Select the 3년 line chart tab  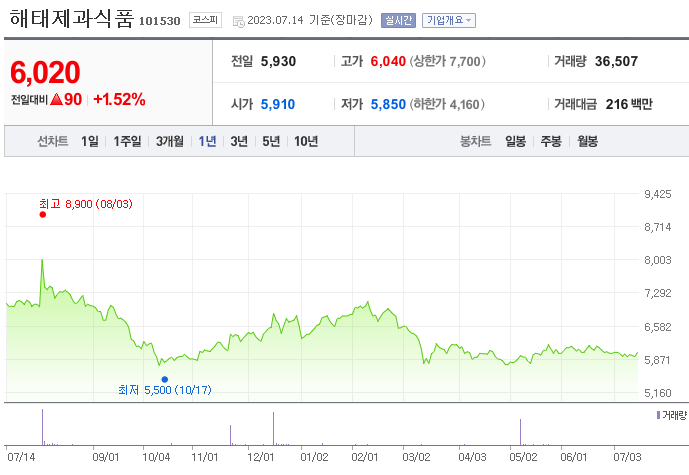pyautogui.click(x=239, y=141)
